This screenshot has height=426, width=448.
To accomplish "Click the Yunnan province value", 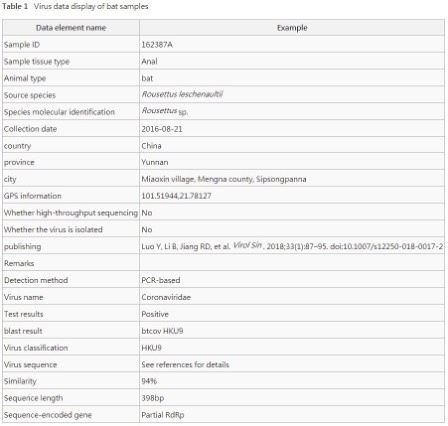I will coord(155,162).
